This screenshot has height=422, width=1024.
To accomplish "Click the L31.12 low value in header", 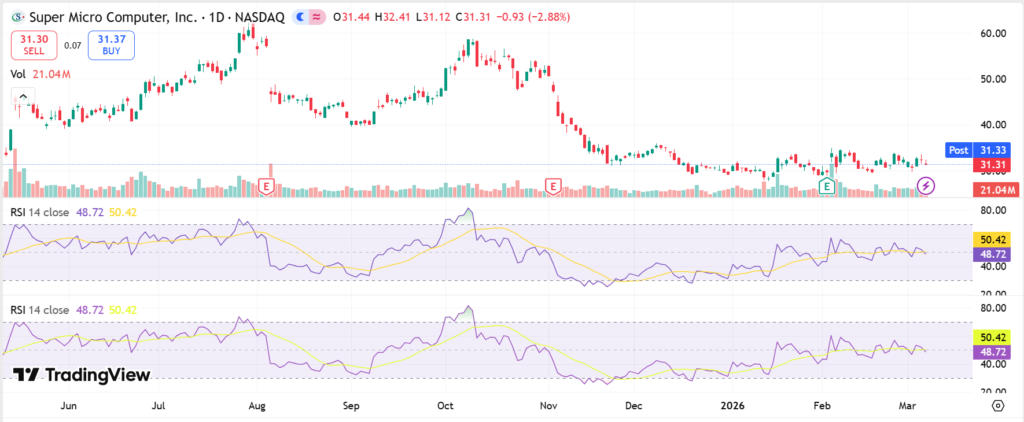I will tap(433, 18).
